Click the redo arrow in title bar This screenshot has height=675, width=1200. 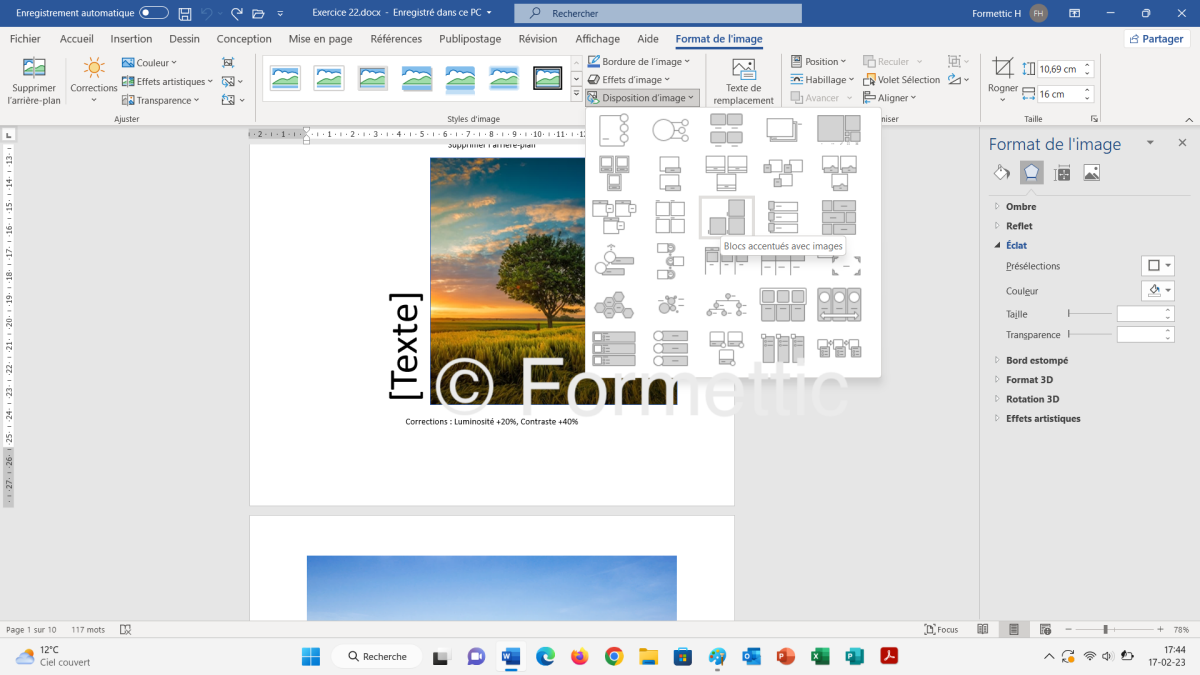(x=236, y=13)
